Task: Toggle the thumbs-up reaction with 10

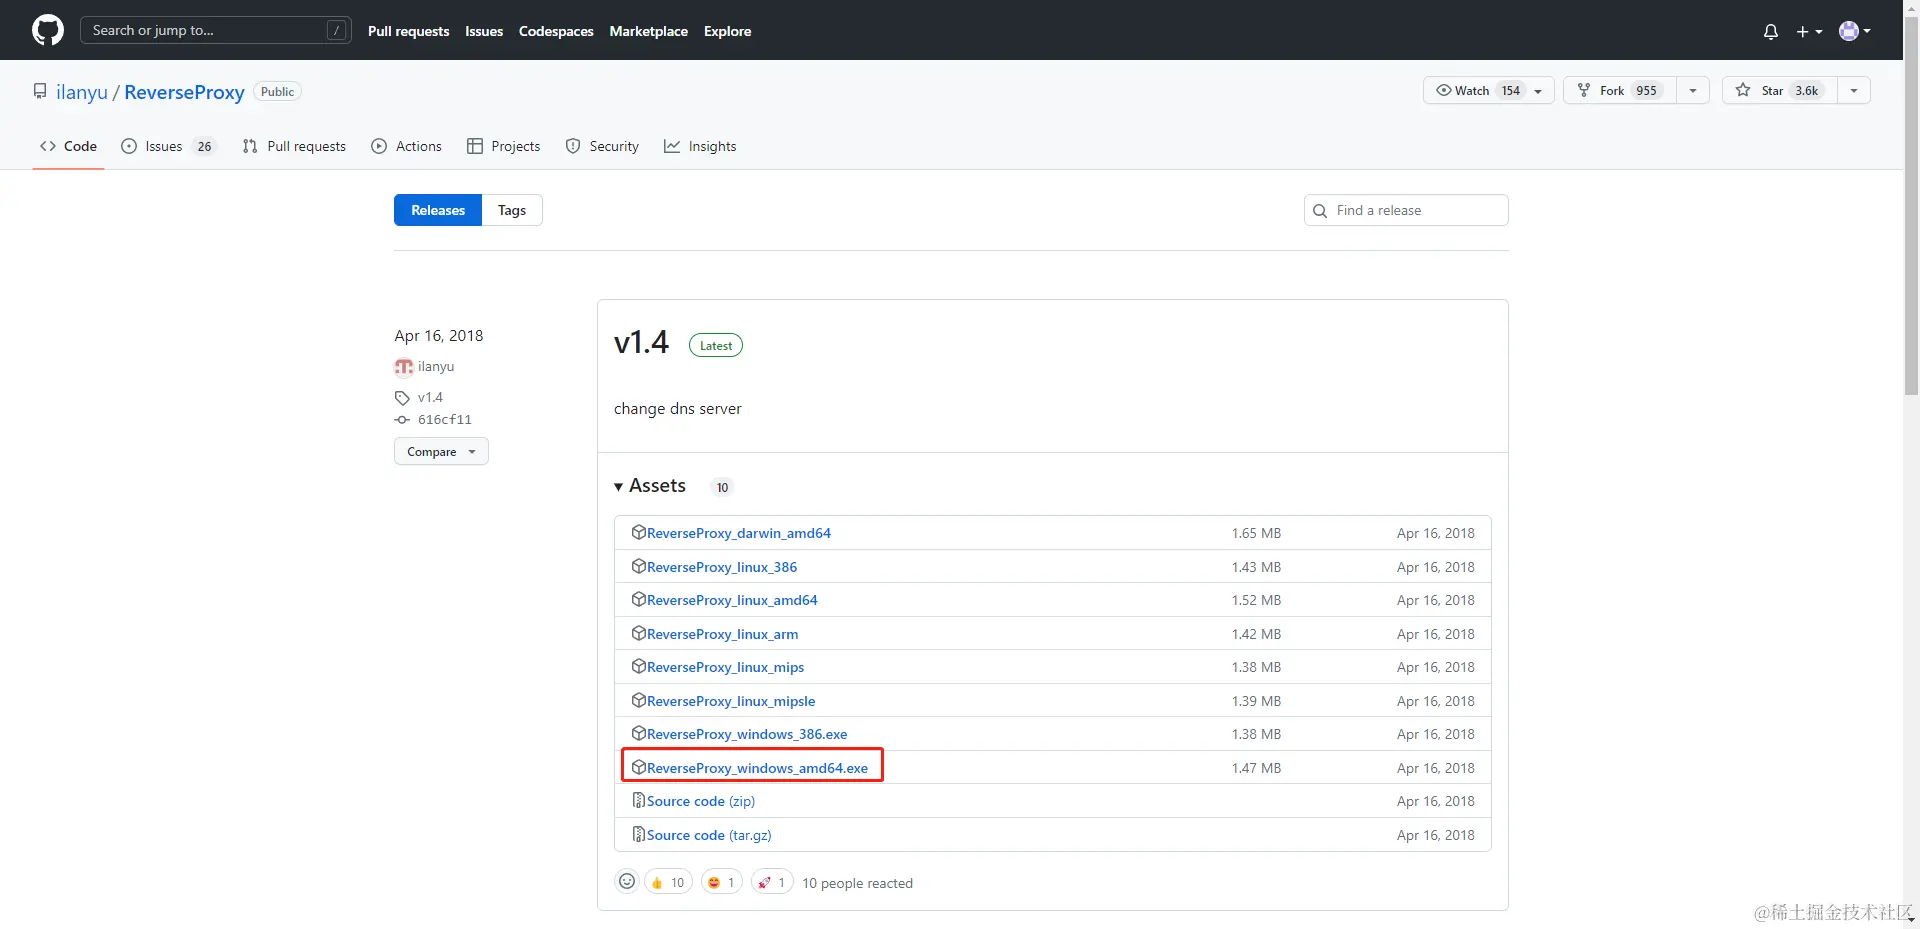Action: (668, 882)
